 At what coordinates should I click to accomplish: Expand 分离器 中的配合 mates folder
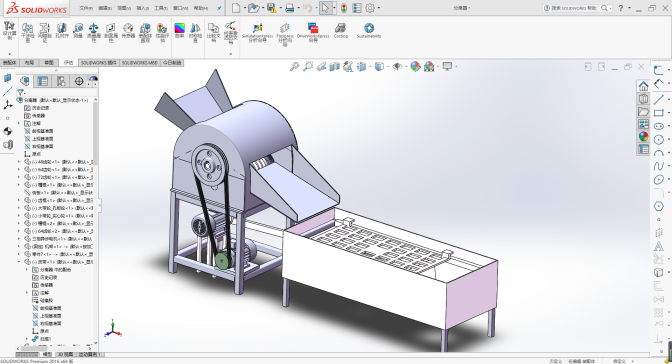[27, 270]
